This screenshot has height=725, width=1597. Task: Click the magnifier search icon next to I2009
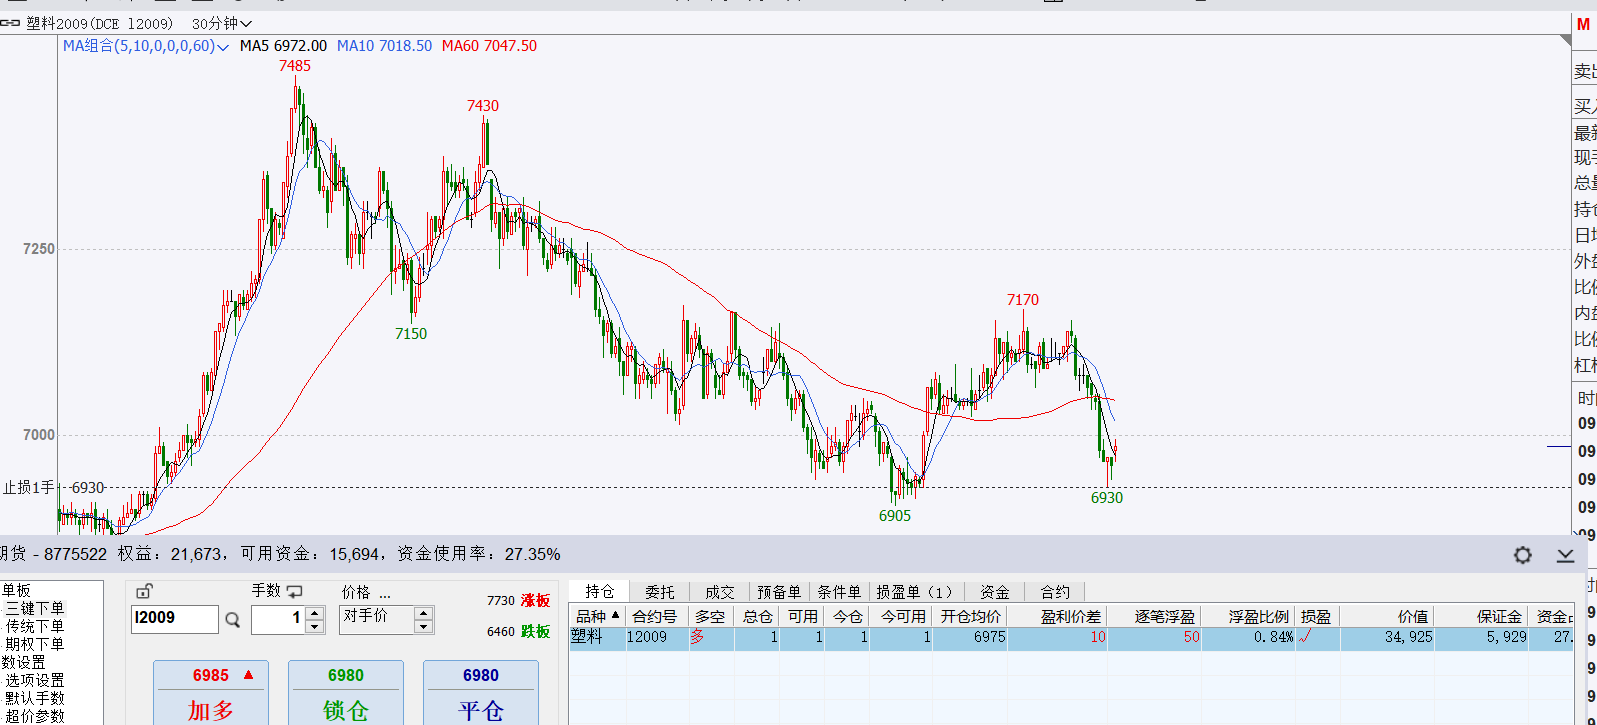233,620
